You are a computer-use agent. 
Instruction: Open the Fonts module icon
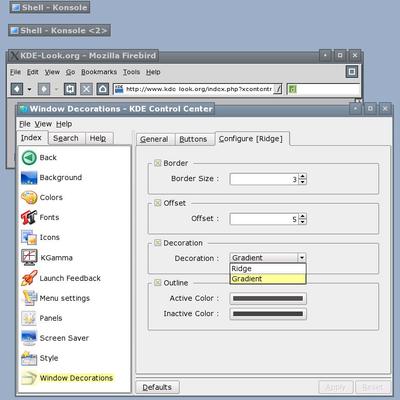point(29,217)
